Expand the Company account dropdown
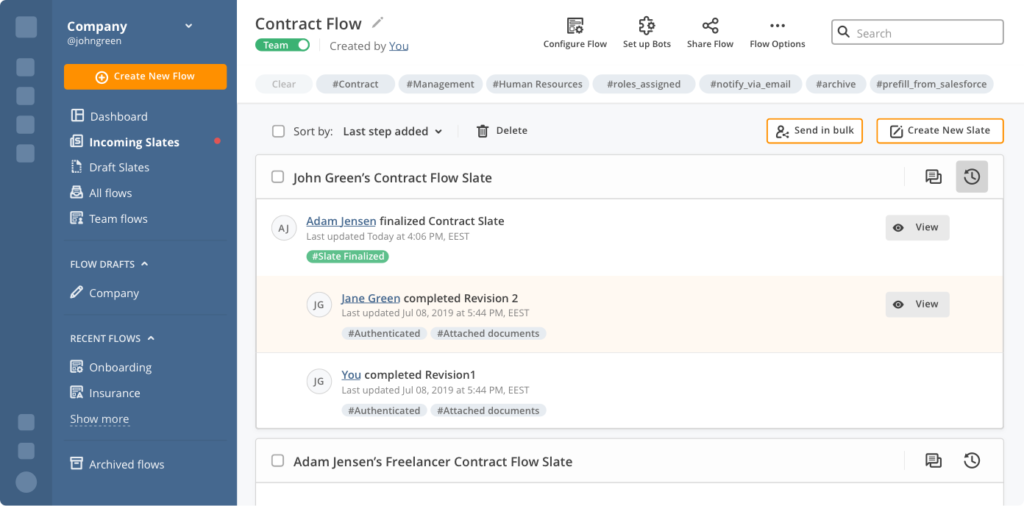Image resolution: width=1024 pixels, height=506 pixels. pyautogui.click(x=188, y=26)
